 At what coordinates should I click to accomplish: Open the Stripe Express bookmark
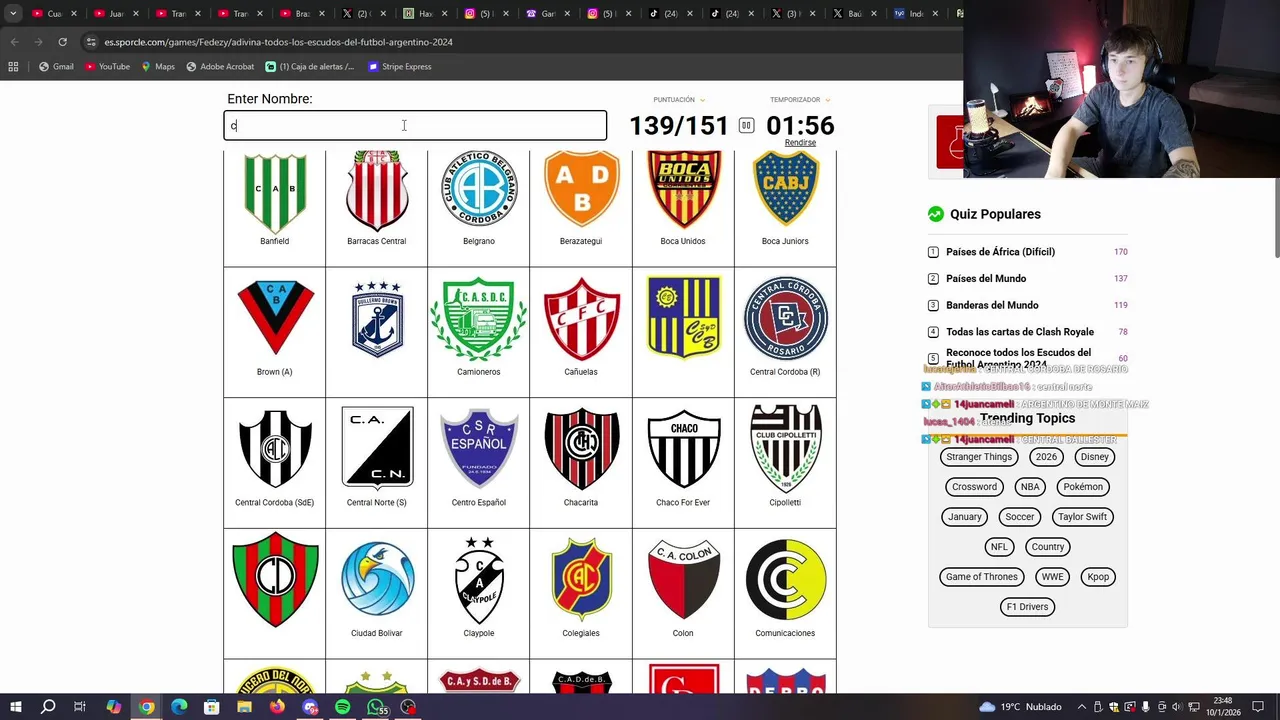point(400,66)
